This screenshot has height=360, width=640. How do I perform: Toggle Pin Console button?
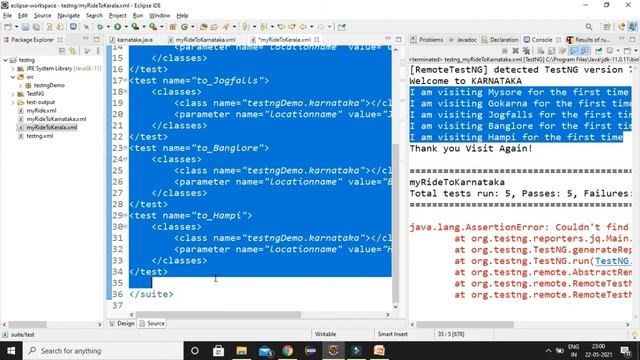point(598,51)
